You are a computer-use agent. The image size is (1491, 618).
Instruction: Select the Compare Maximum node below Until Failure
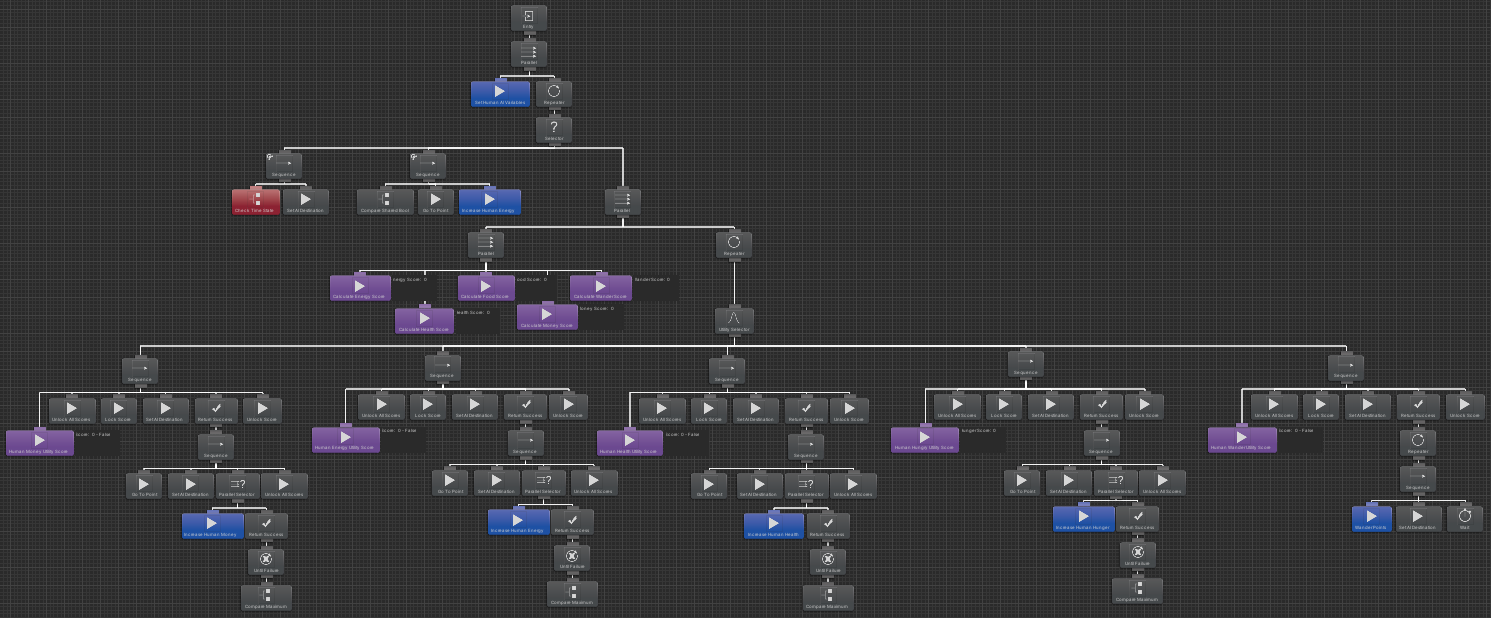[267, 597]
